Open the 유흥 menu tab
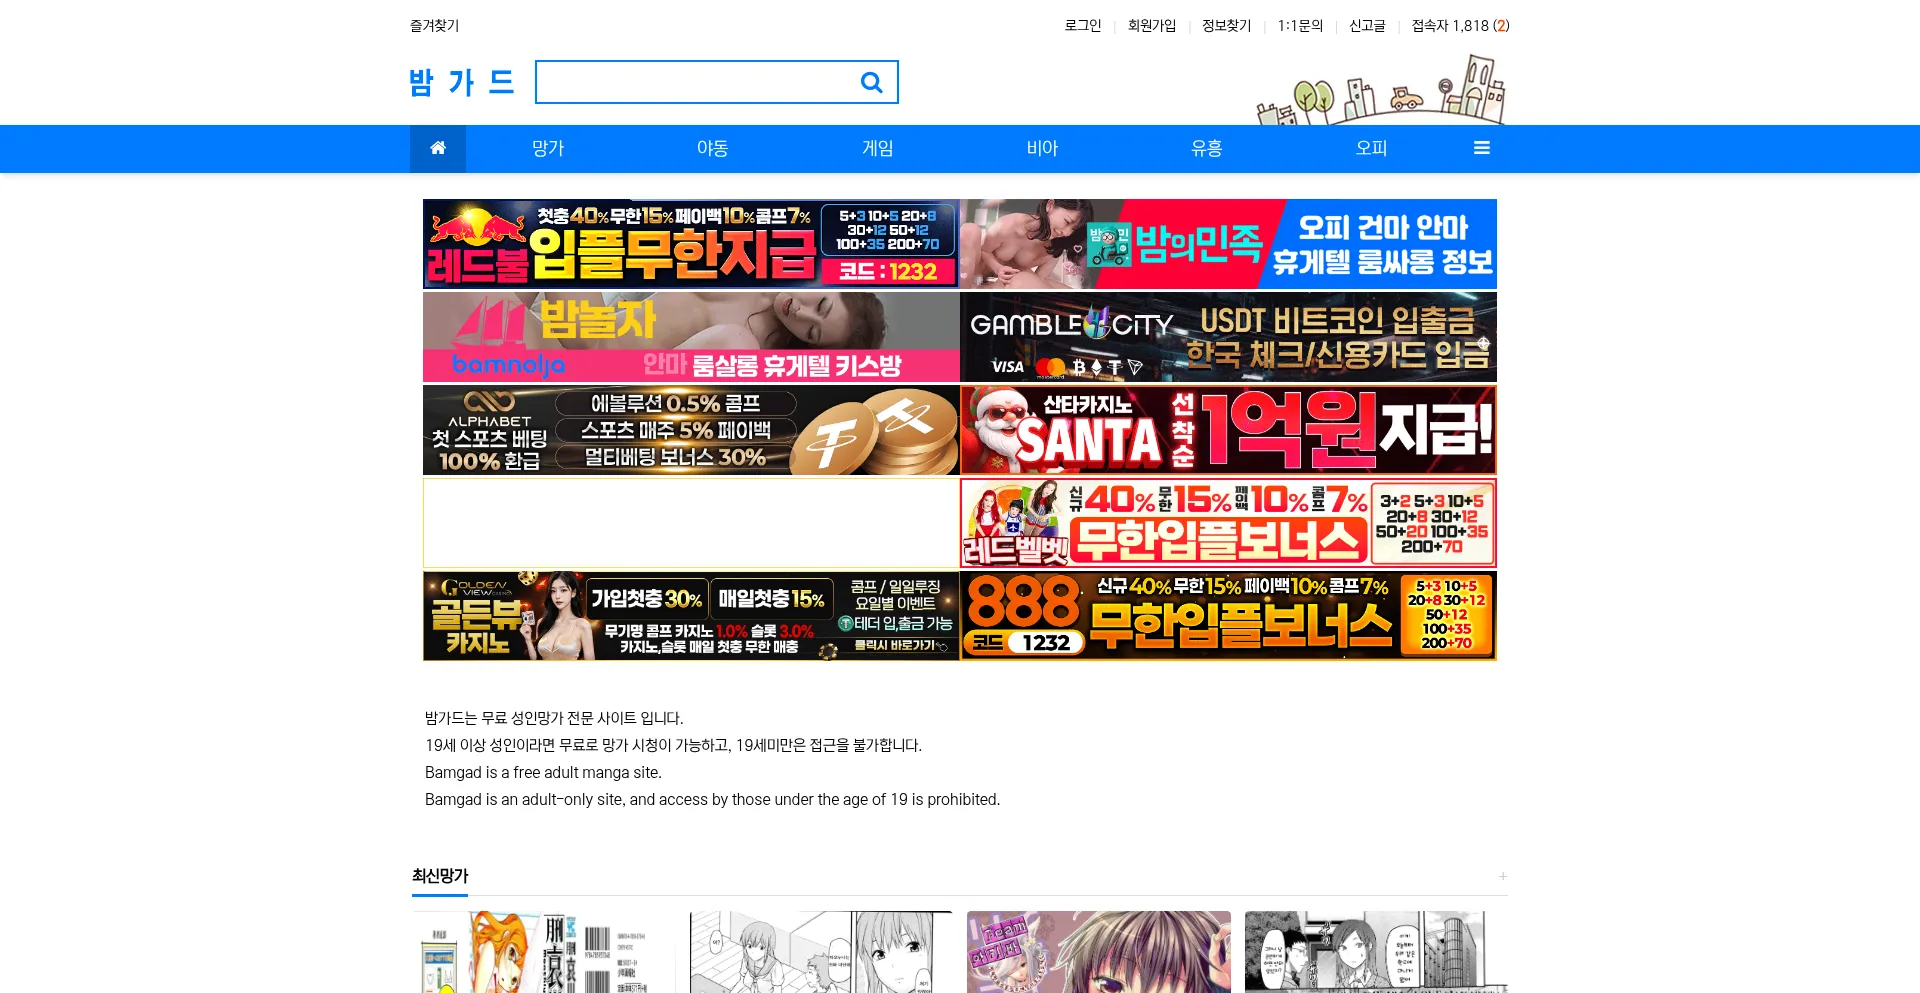 click(1207, 148)
